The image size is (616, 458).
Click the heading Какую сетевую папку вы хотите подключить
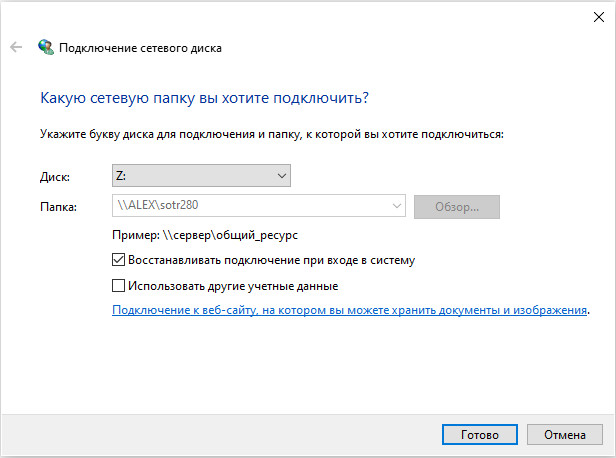[x=204, y=98]
